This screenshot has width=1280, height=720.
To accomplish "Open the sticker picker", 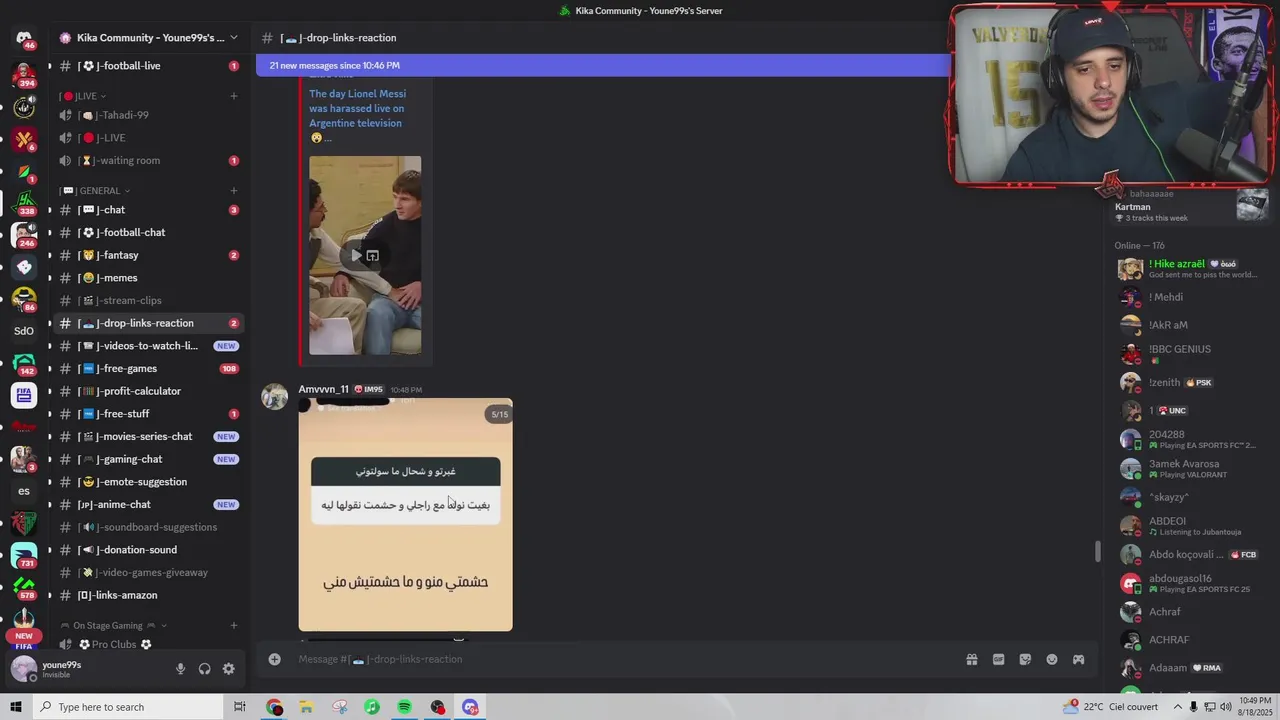I will (1025, 659).
